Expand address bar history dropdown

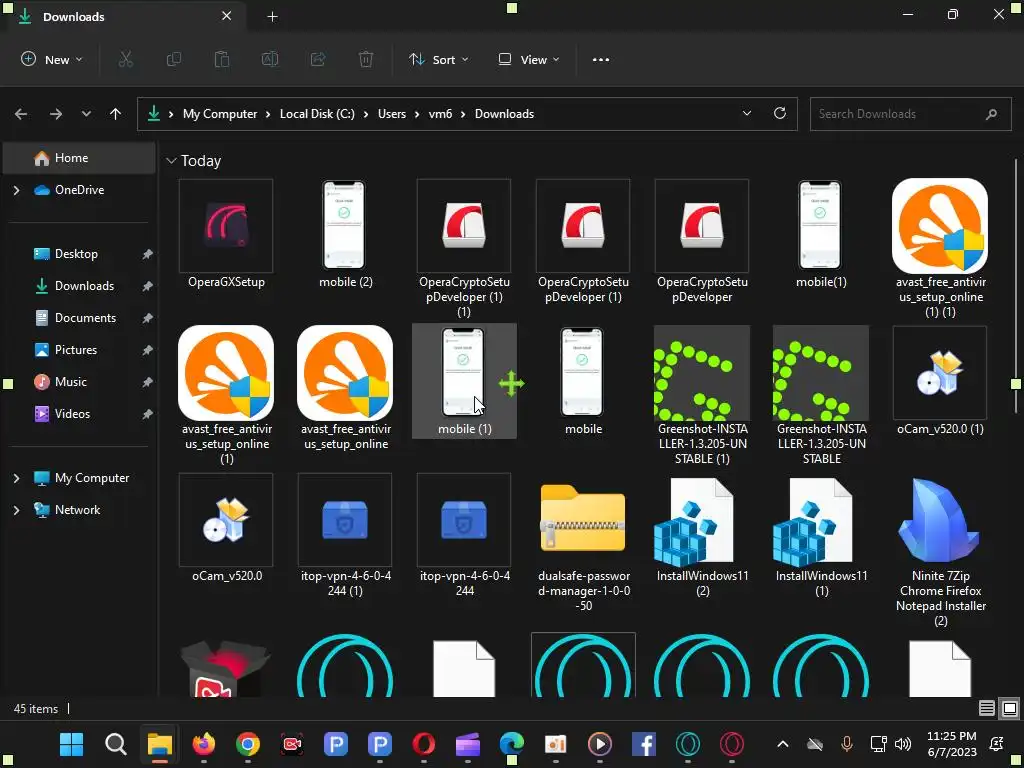click(746, 114)
